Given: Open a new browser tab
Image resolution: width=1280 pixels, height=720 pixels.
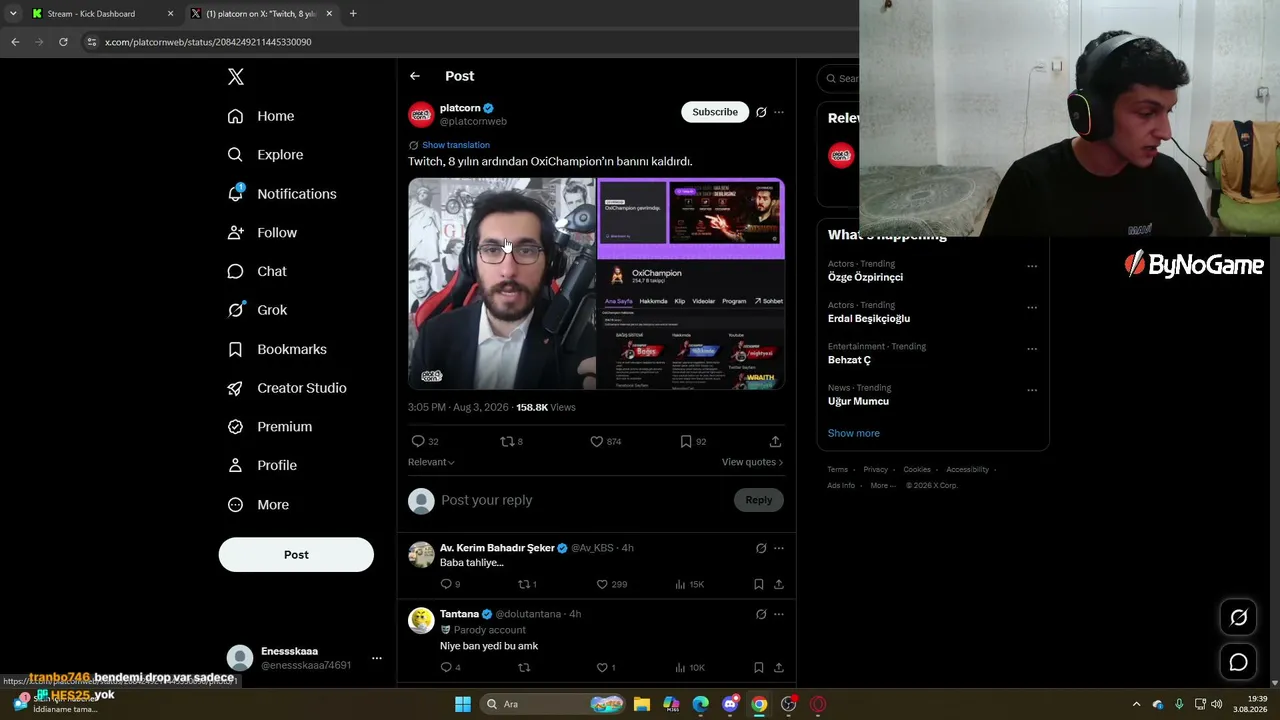Looking at the screenshot, I should coord(353,14).
